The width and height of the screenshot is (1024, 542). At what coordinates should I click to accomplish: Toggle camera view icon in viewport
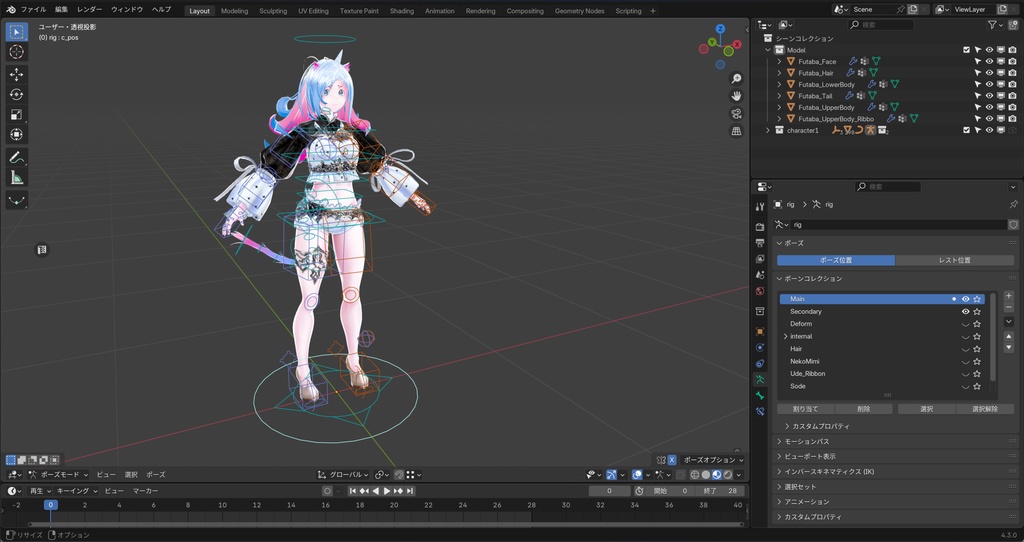736,114
